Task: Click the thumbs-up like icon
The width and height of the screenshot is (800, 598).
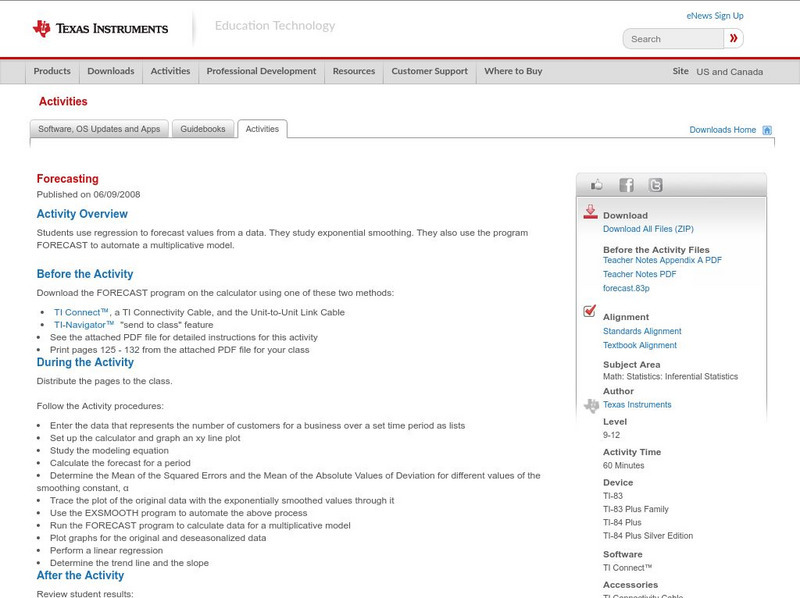Action: pyautogui.click(x=596, y=185)
